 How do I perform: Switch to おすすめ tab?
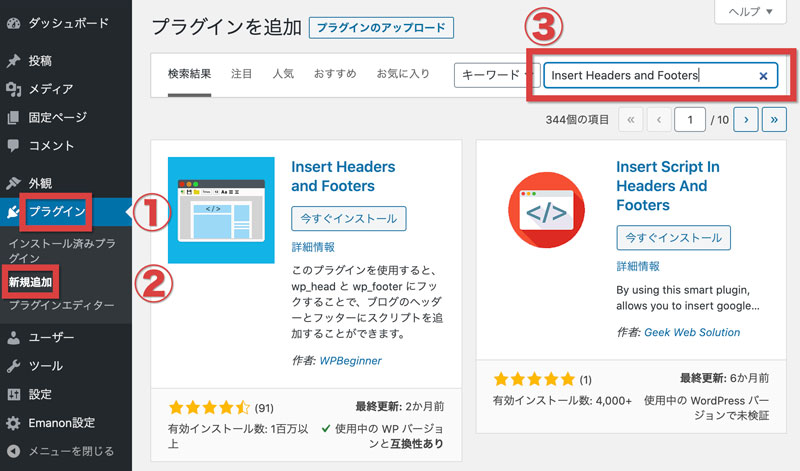(x=335, y=74)
